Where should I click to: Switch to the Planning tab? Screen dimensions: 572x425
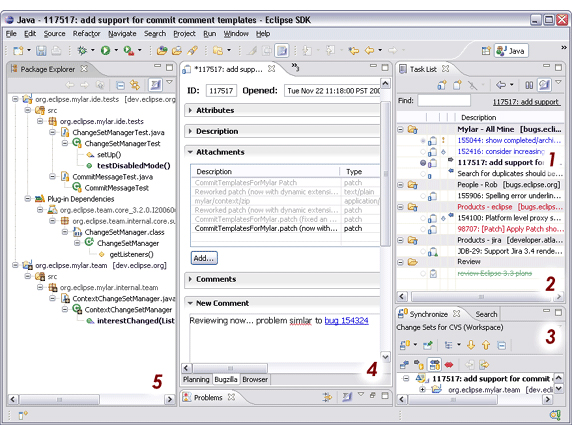pyautogui.click(x=196, y=379)
